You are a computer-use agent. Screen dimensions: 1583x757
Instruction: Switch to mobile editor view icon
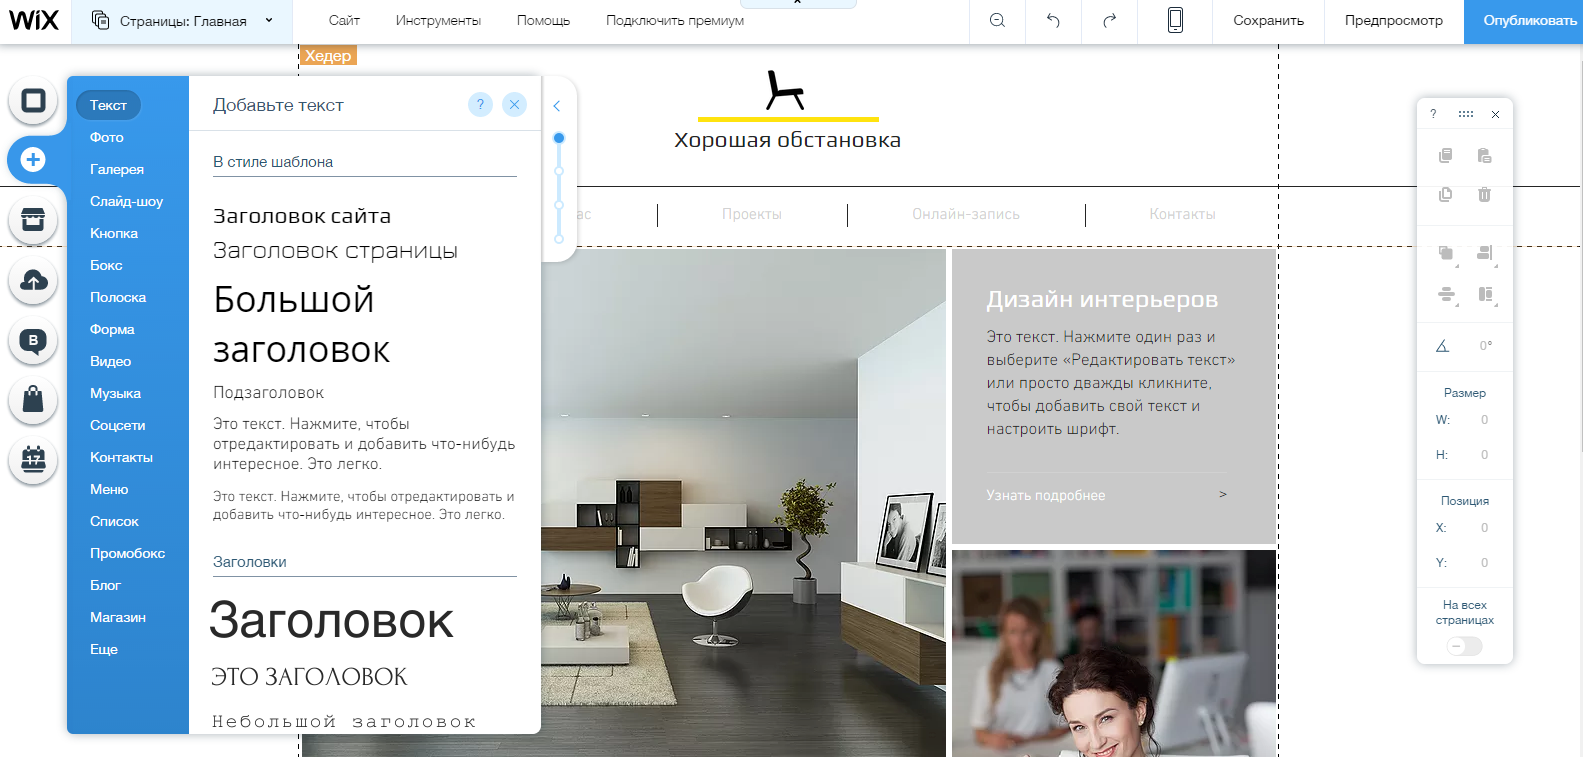(1175, 20)
